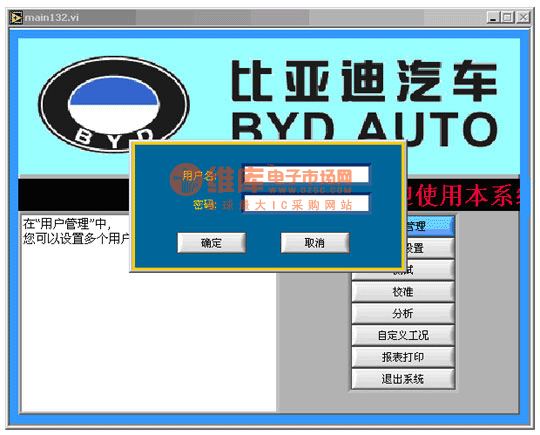Click the 确定 confirm button
540x435 pixels.
pyautogui.click(x=211, y=243)
